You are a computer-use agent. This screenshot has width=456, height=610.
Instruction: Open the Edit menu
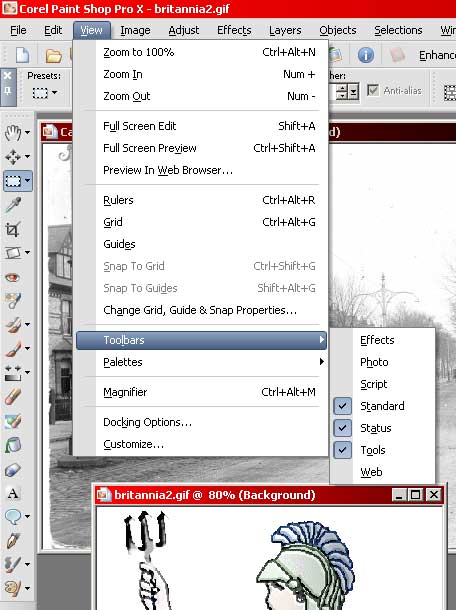click(53, 30)
